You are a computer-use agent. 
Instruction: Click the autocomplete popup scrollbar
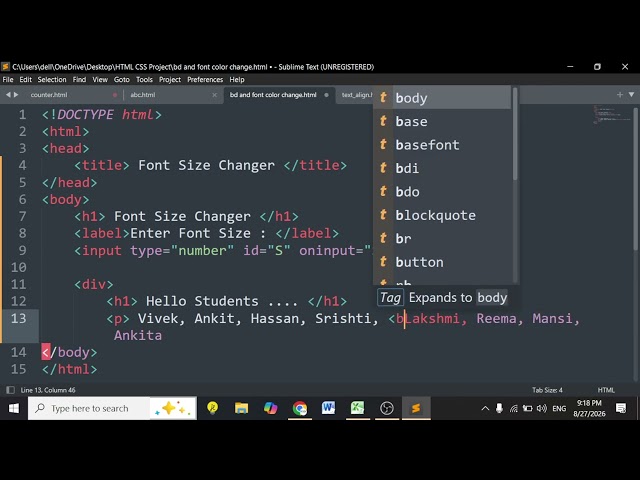coord(515,134)
